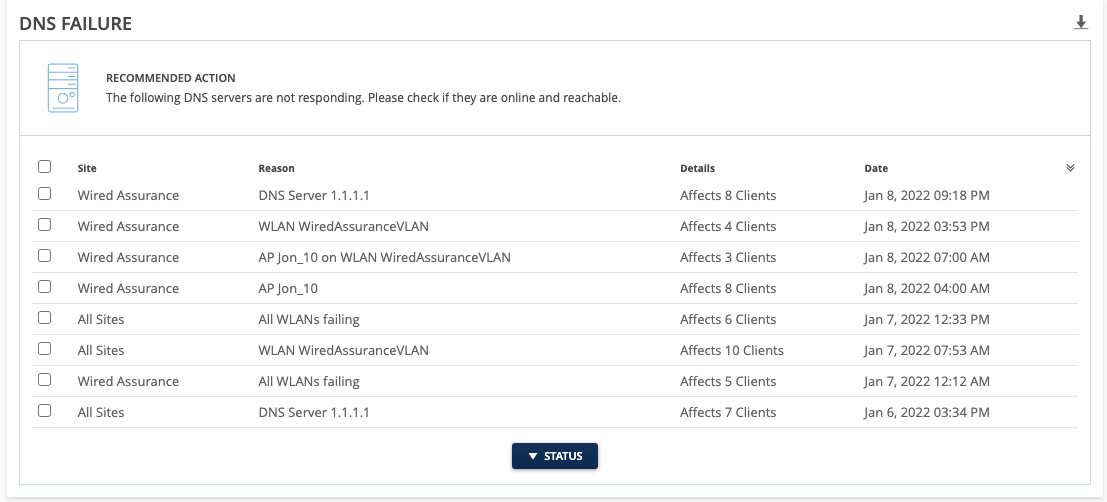Select checkbox for Affects 4 Clients row
The image size is (1107, 502).
[45, 225]
